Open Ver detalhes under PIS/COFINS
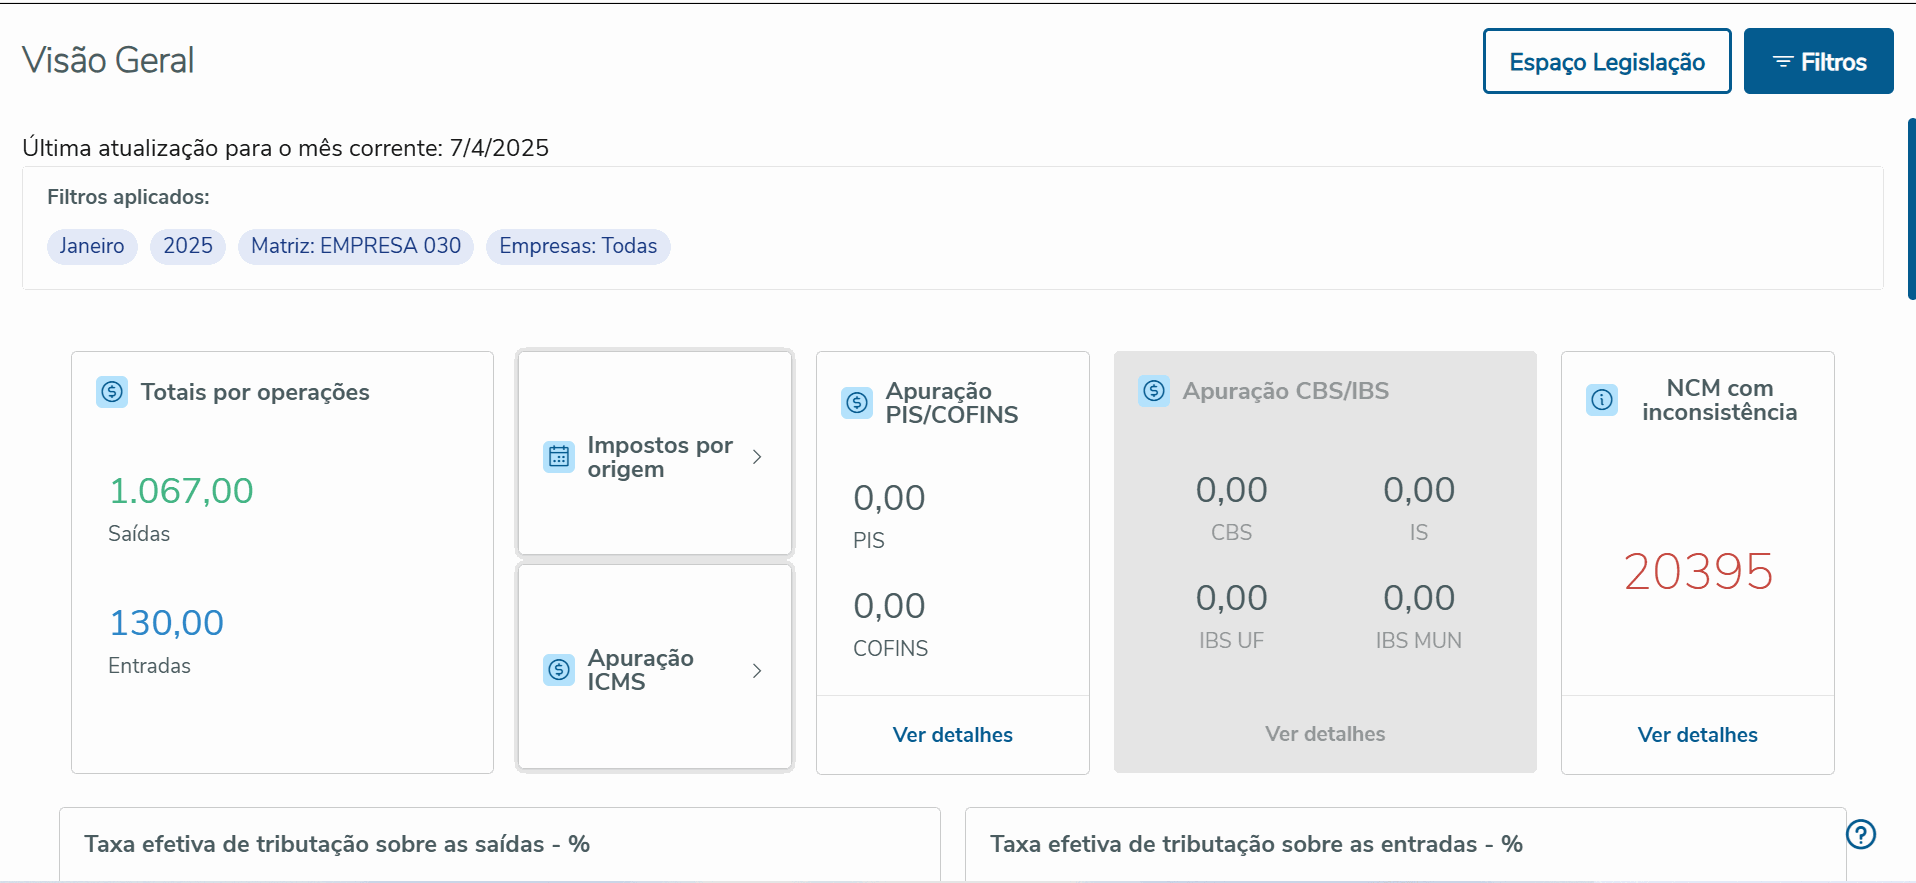This screenshot has height=883, width=1916. point(952,735)
